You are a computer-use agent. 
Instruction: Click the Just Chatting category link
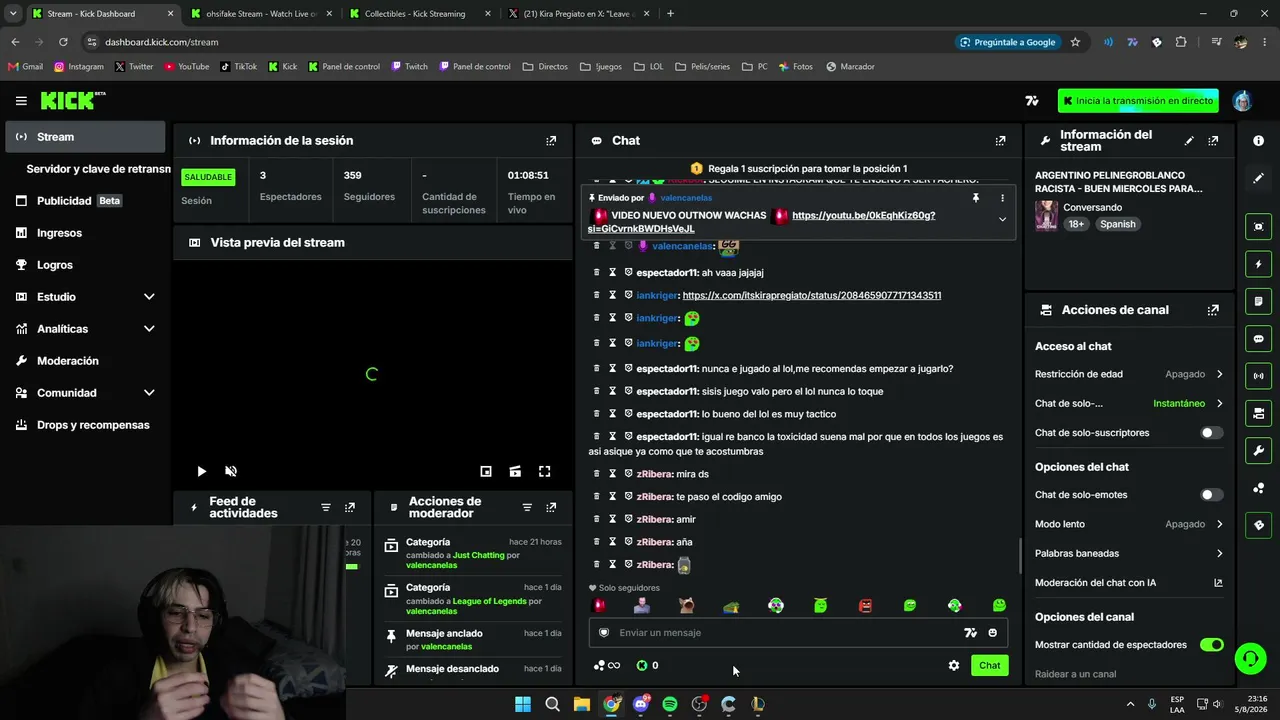479,555
